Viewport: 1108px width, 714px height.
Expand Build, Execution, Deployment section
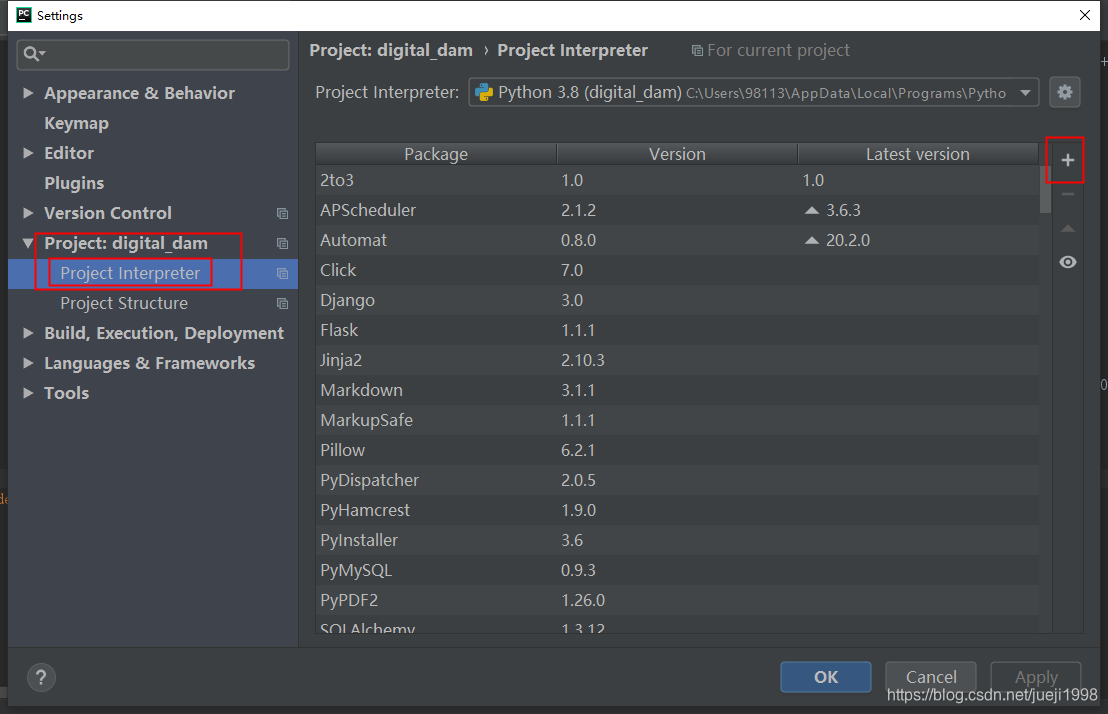click(x=28, y=333)
